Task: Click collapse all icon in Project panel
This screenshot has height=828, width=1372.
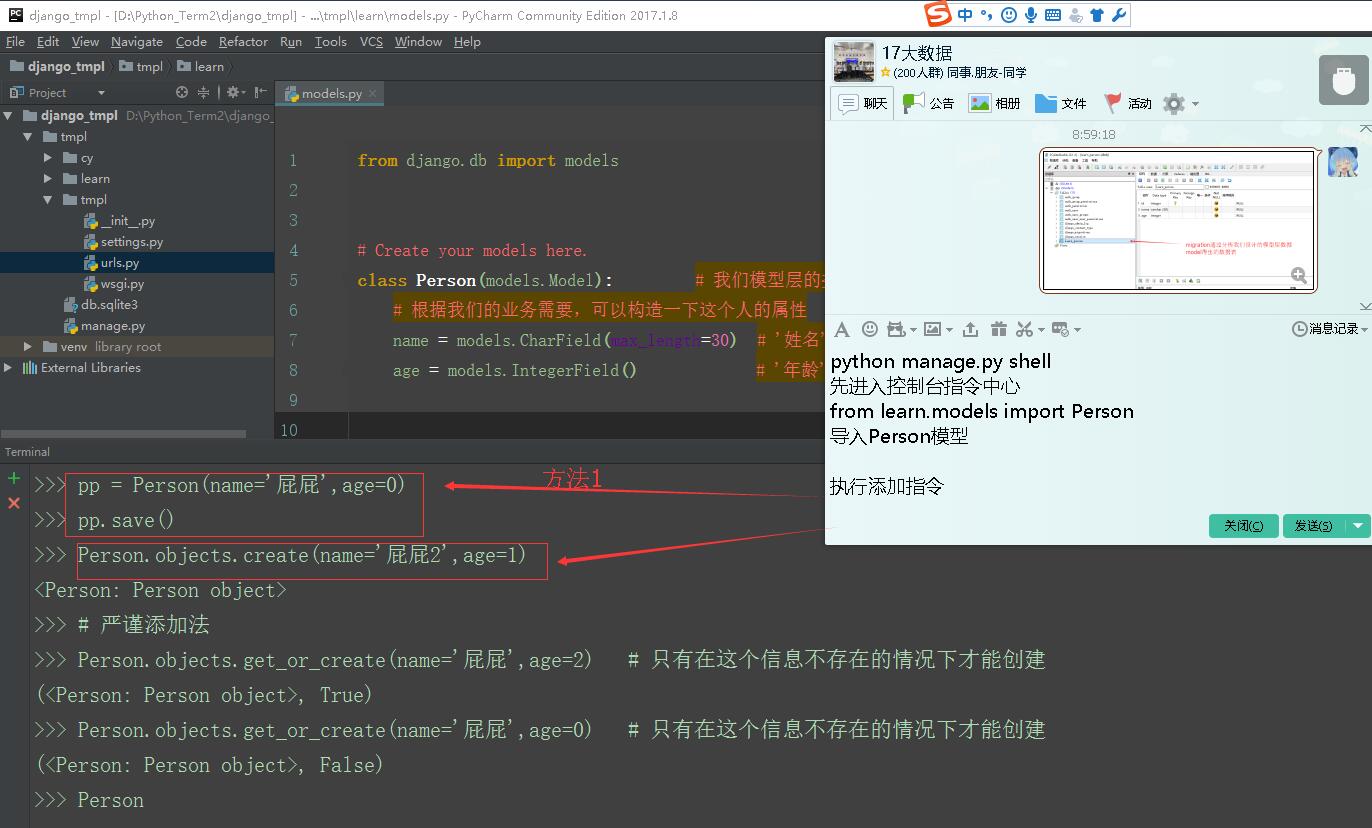Action: [x=204, y=92]
